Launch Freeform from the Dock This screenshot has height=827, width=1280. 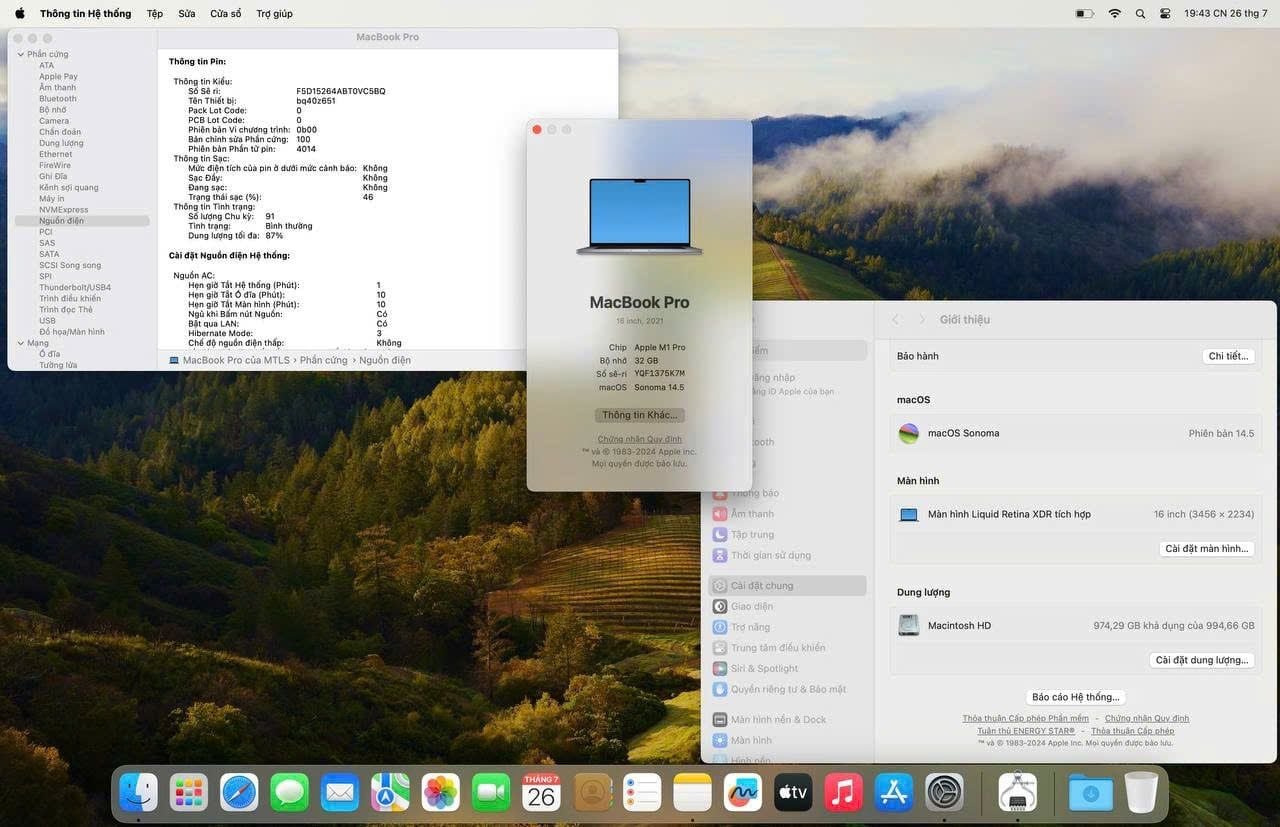[743, 793]
